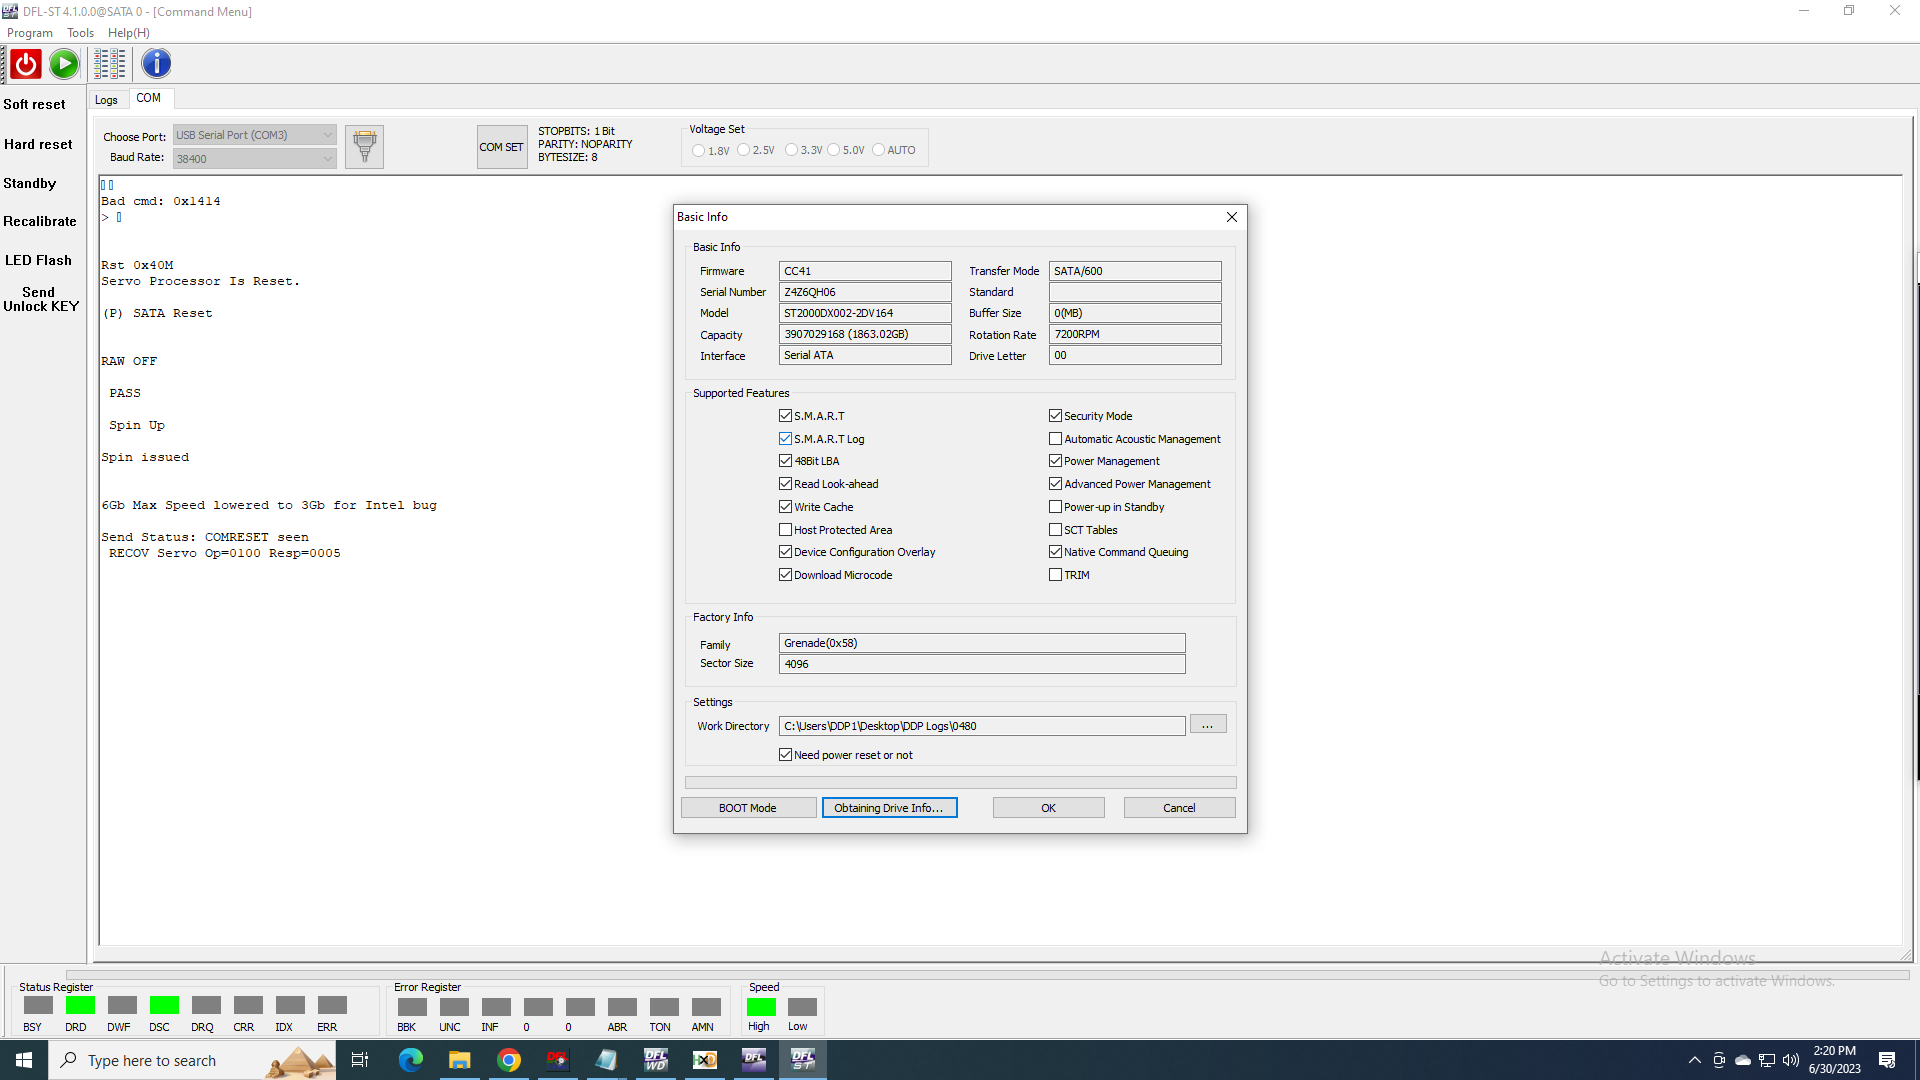Toggle the 48Bit LBA checkbox

point(785,461)
